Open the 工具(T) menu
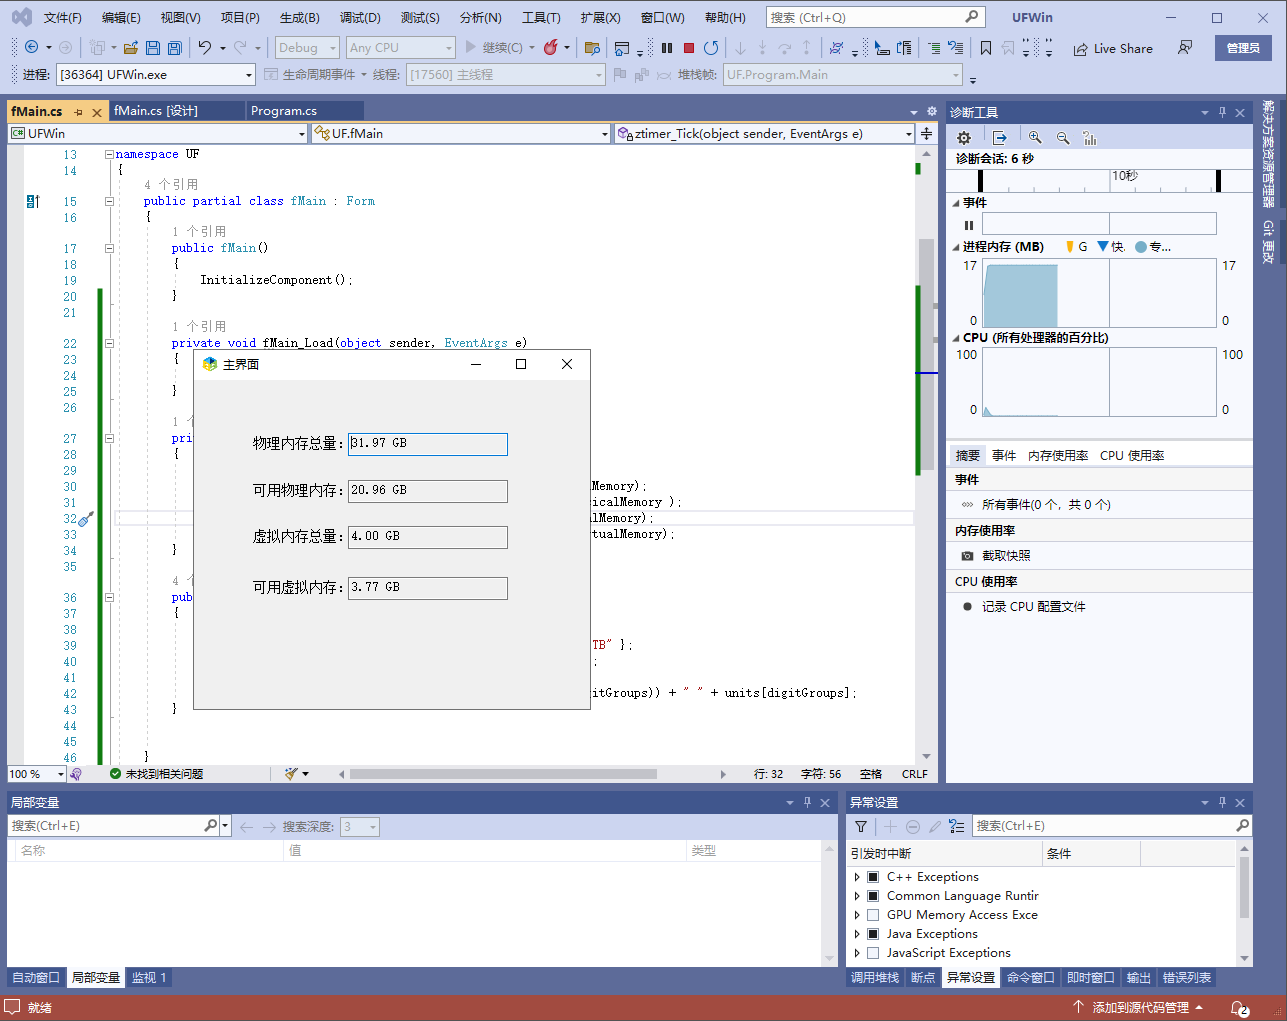 (x=541, y=18)
